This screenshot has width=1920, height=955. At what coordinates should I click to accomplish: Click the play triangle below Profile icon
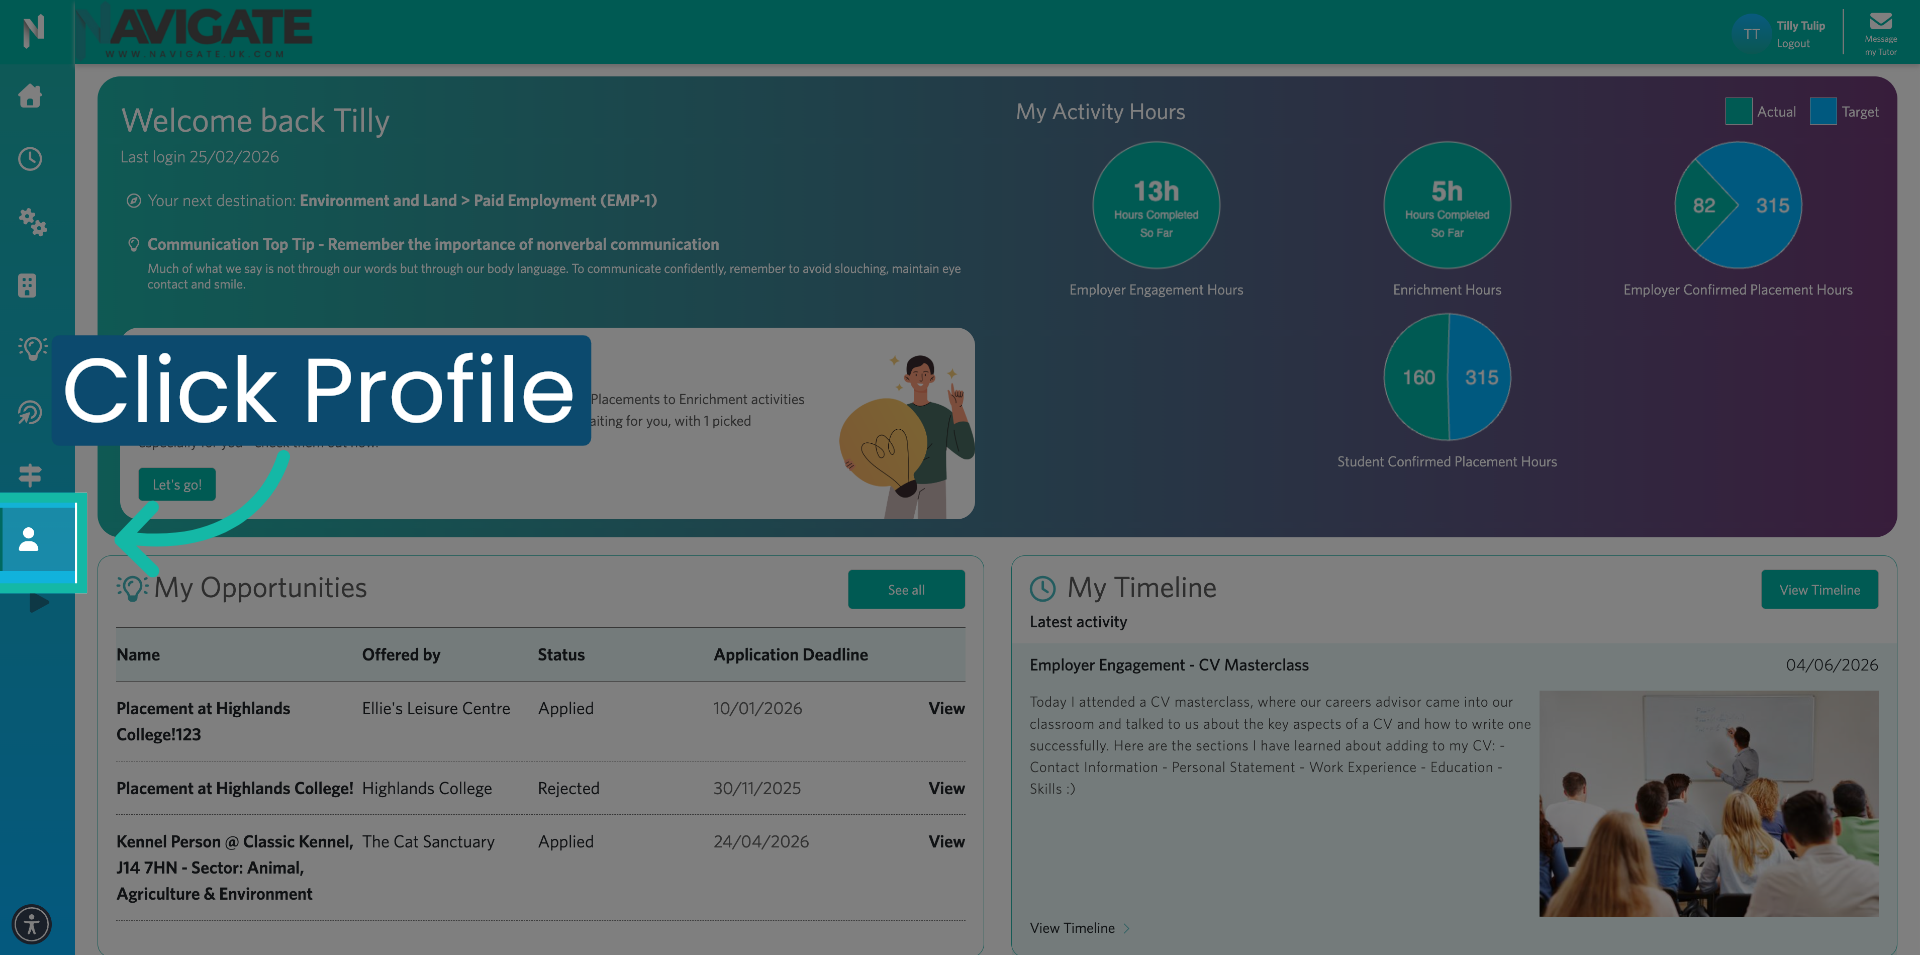(x=38, y=602)
